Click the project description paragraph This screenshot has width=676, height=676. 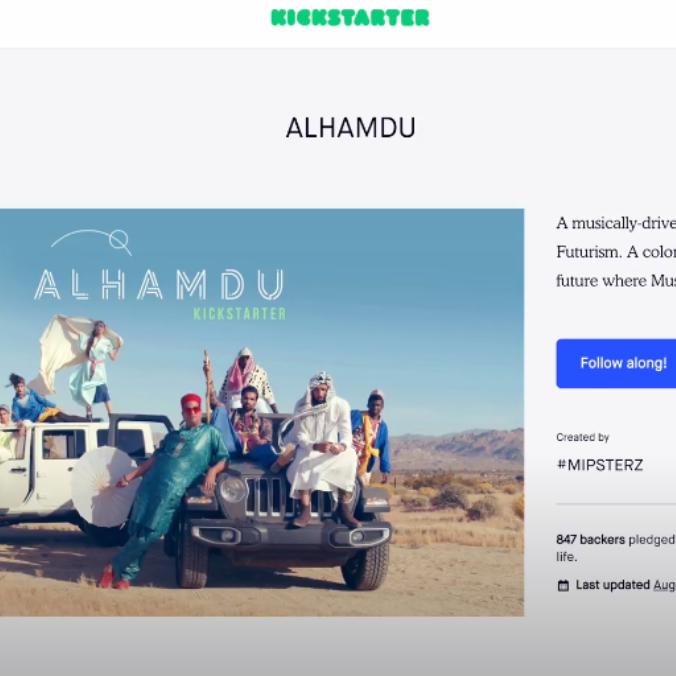616,252
